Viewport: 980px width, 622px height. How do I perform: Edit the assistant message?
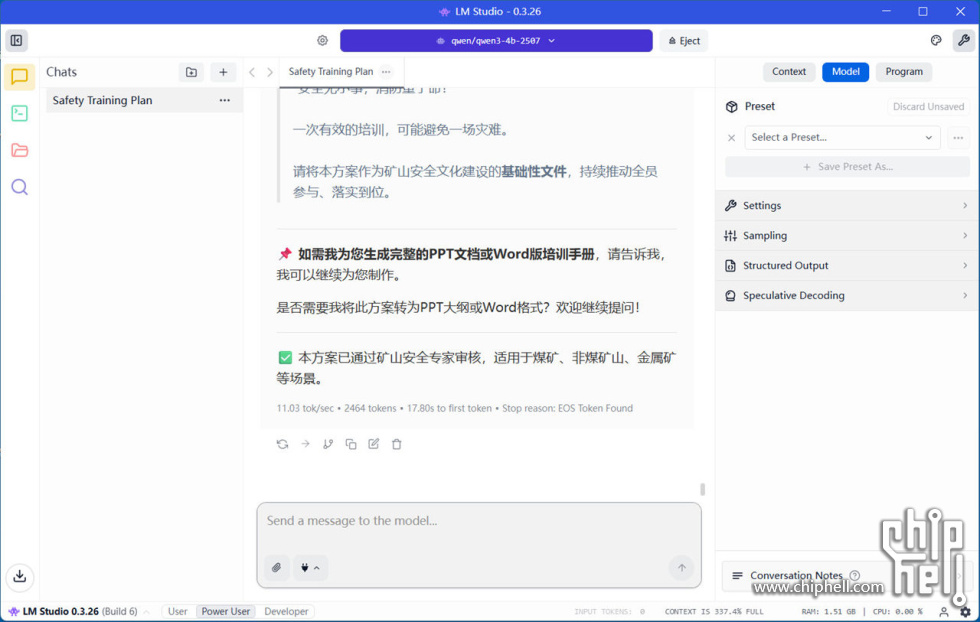point(374,444)
